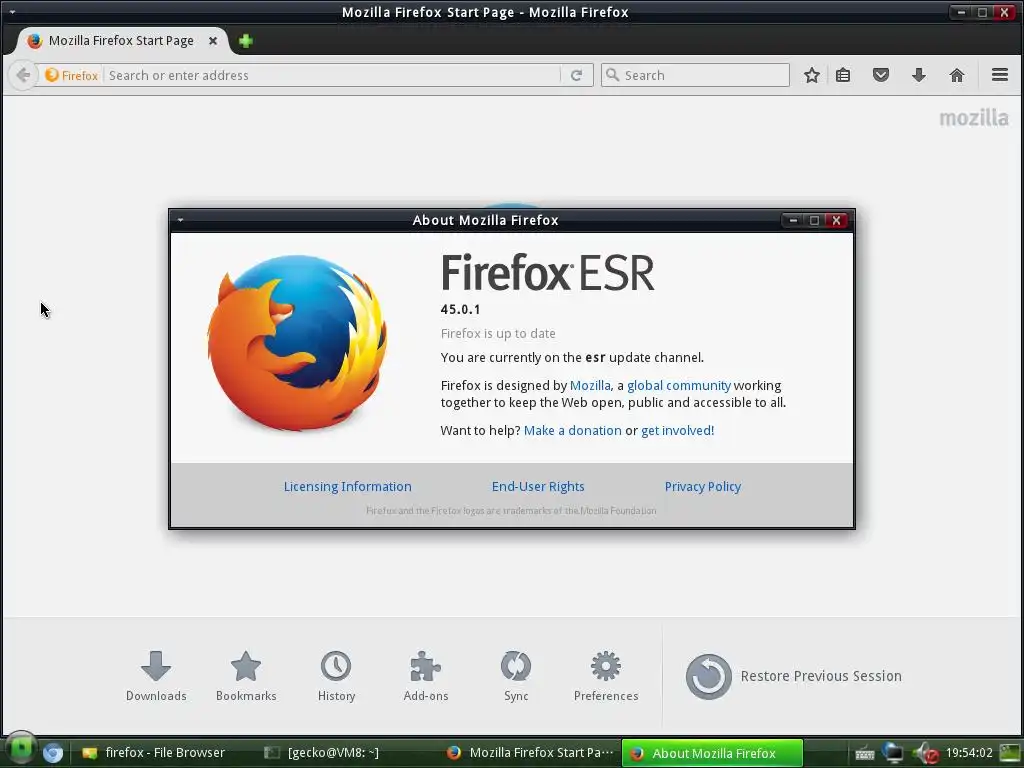The width and height of the screenshot is (1024, 768).
Task: Open History from start page shortcuts
Action: tap(336, 676)
